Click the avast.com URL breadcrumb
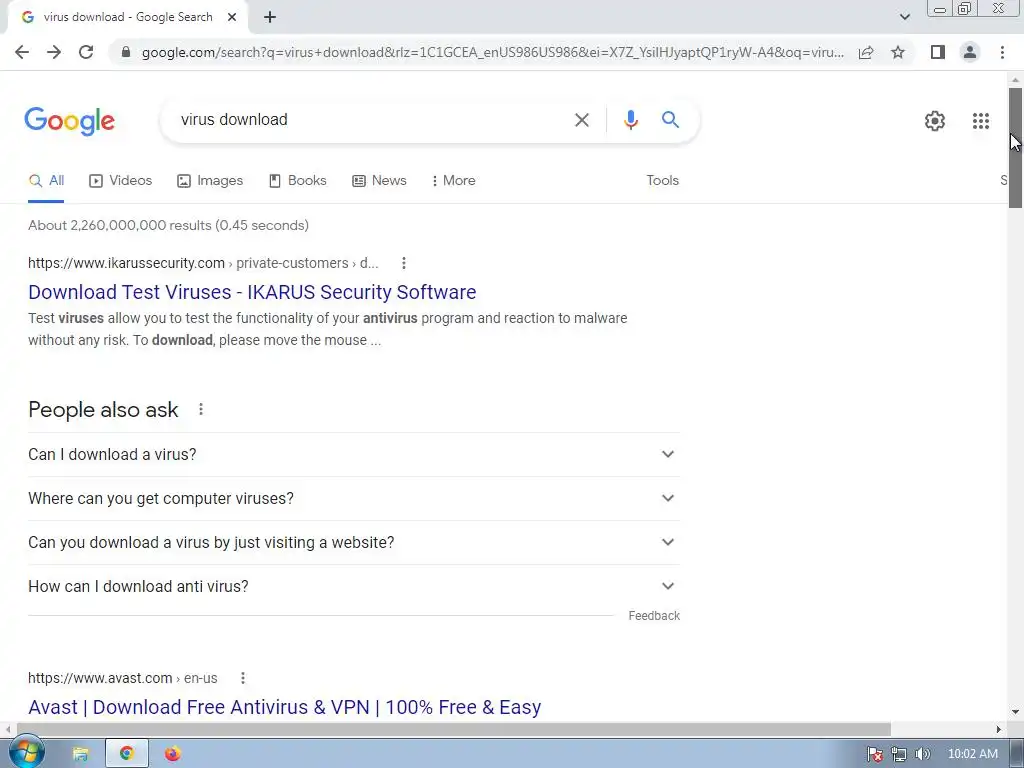Viewport: 1024px width, 768px height. (123, 679)
